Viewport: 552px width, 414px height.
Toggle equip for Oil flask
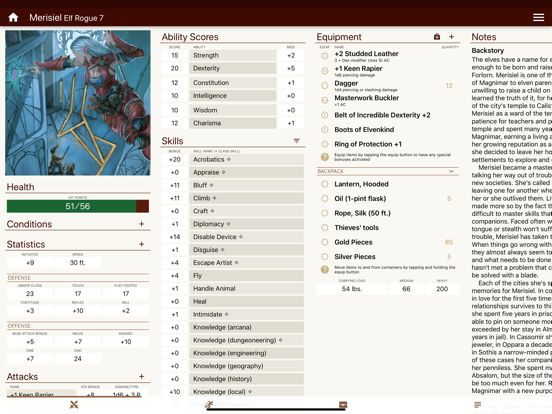325,199
